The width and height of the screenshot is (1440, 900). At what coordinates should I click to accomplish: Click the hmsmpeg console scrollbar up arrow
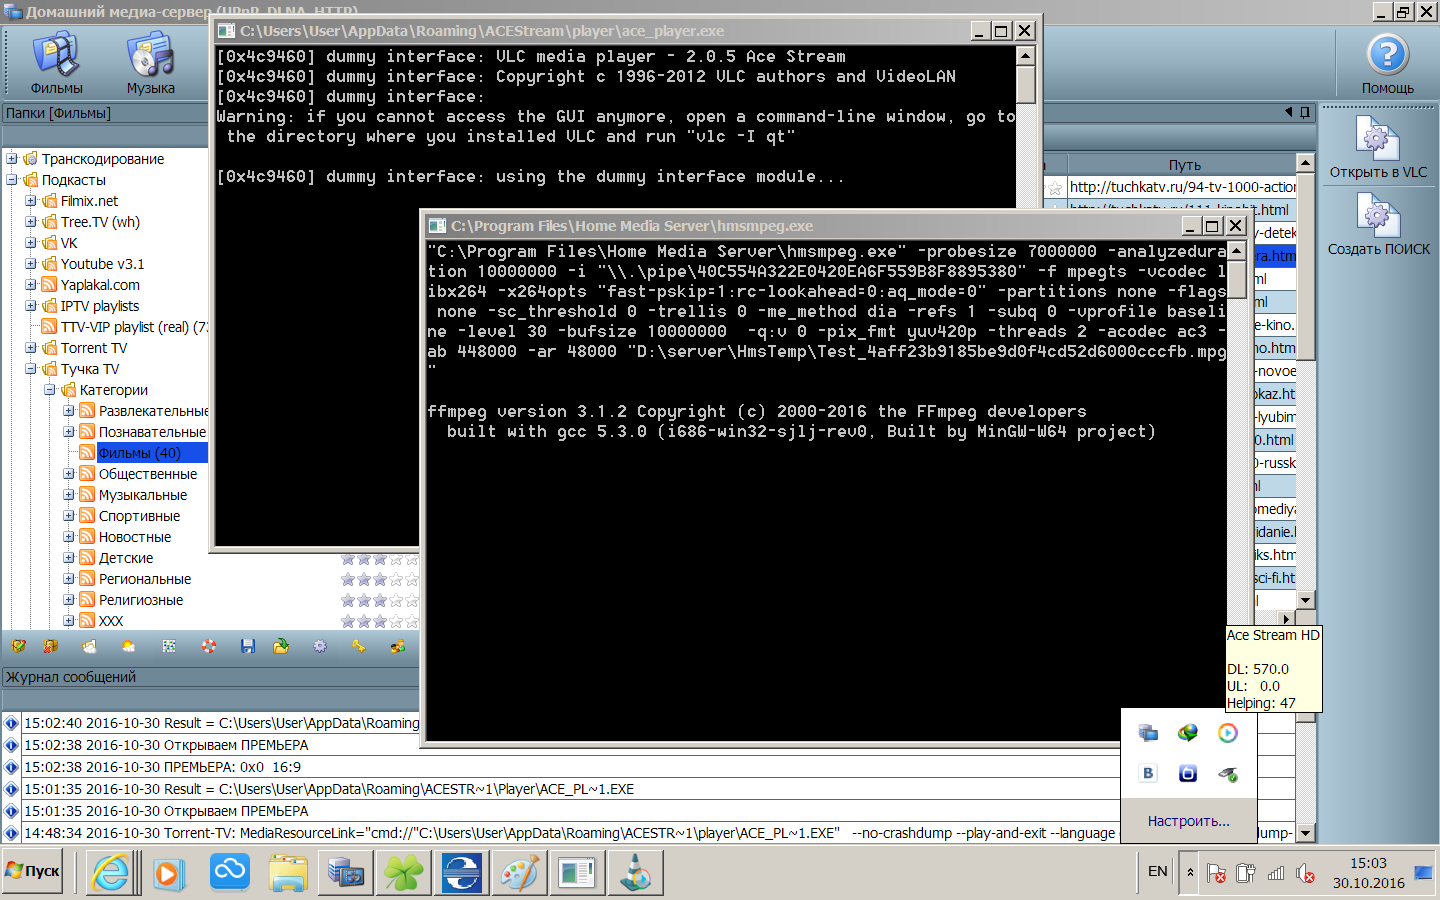(1236, 251)
